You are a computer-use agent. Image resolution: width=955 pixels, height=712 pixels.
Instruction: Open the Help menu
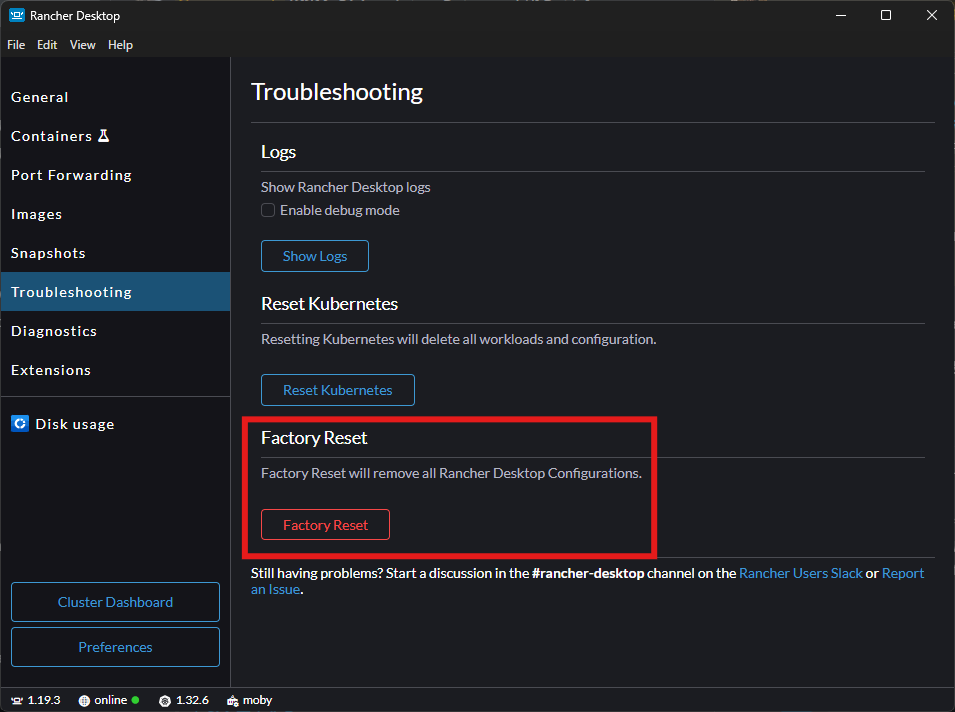pos(121,45)
